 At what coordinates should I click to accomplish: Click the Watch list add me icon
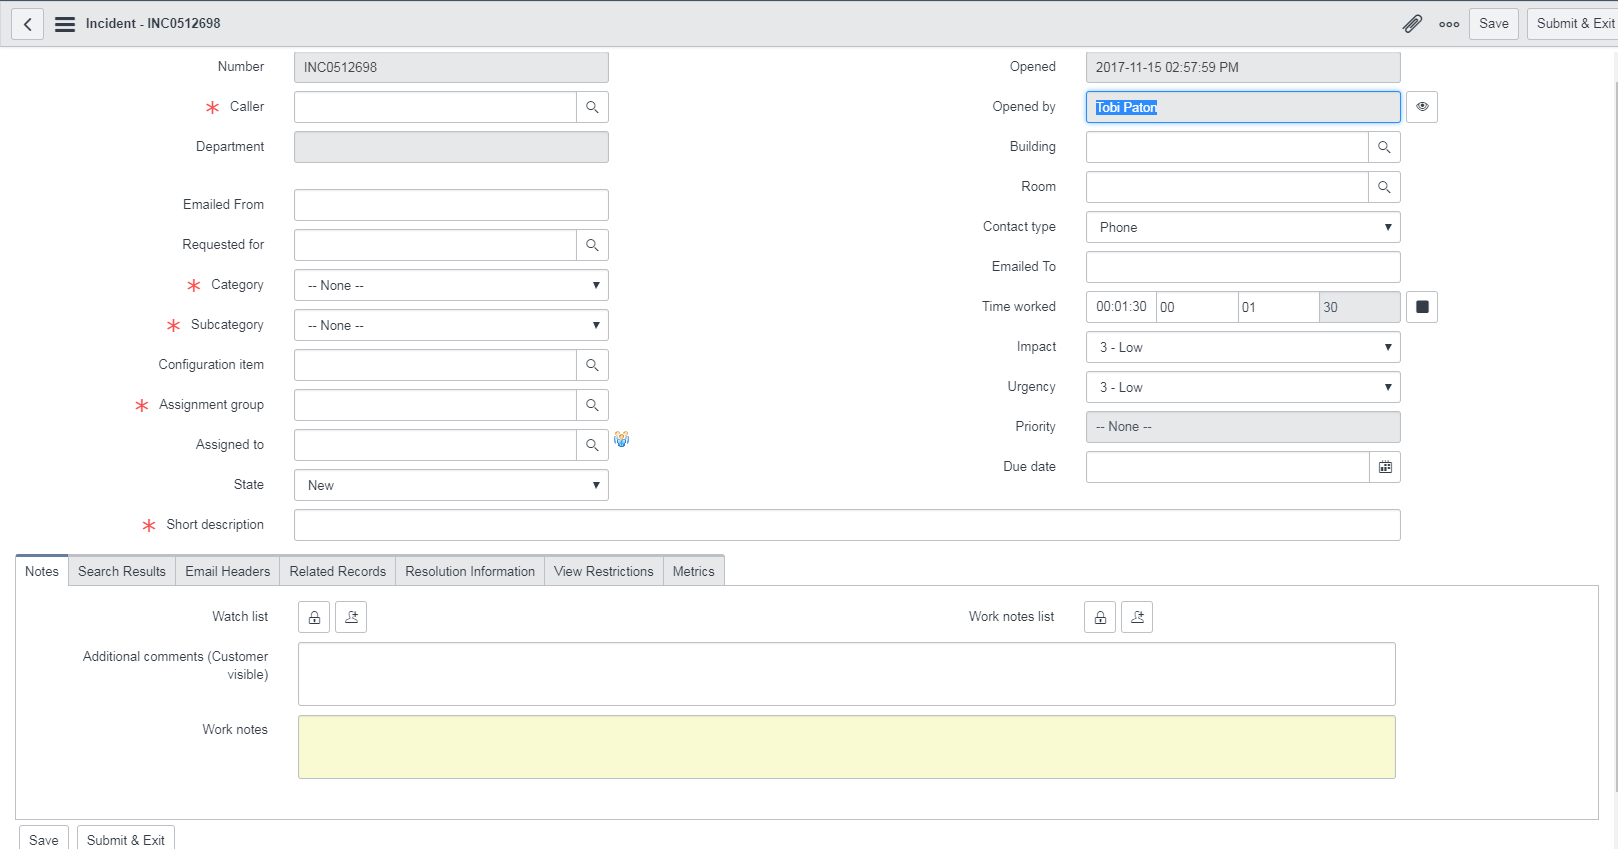click(x=351, y=617)
